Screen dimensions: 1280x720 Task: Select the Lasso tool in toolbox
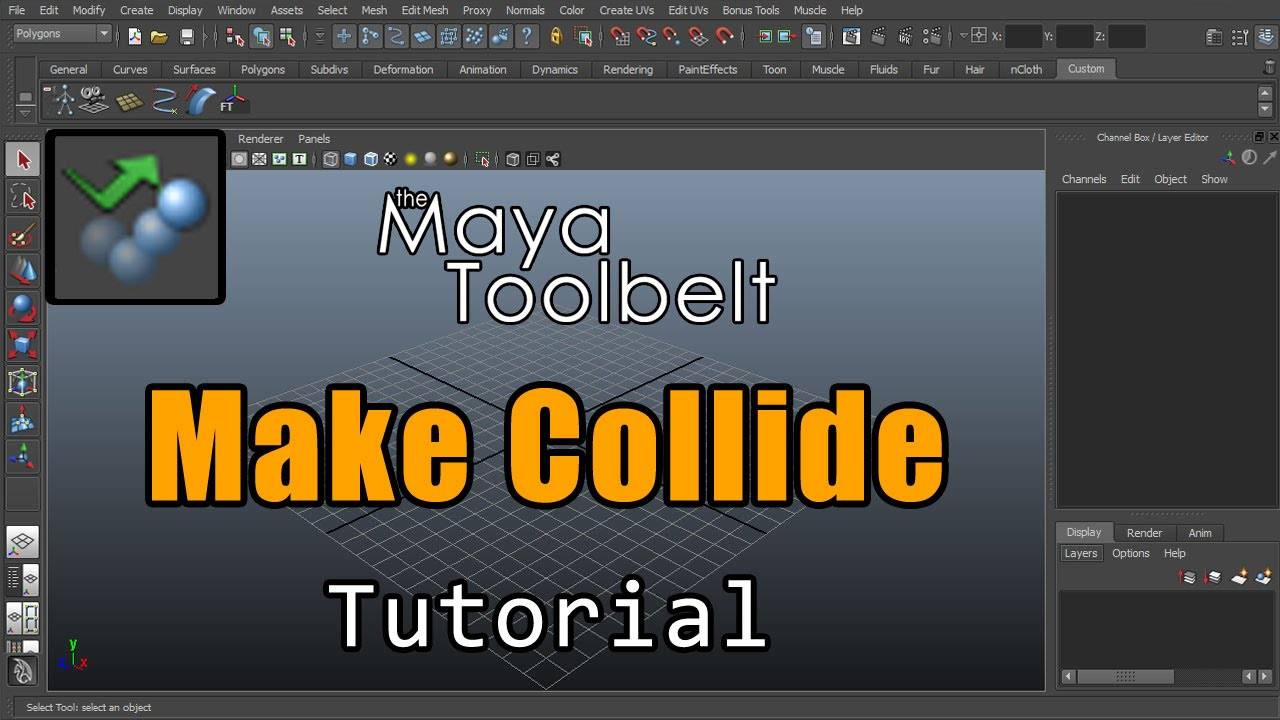(23, 197)
